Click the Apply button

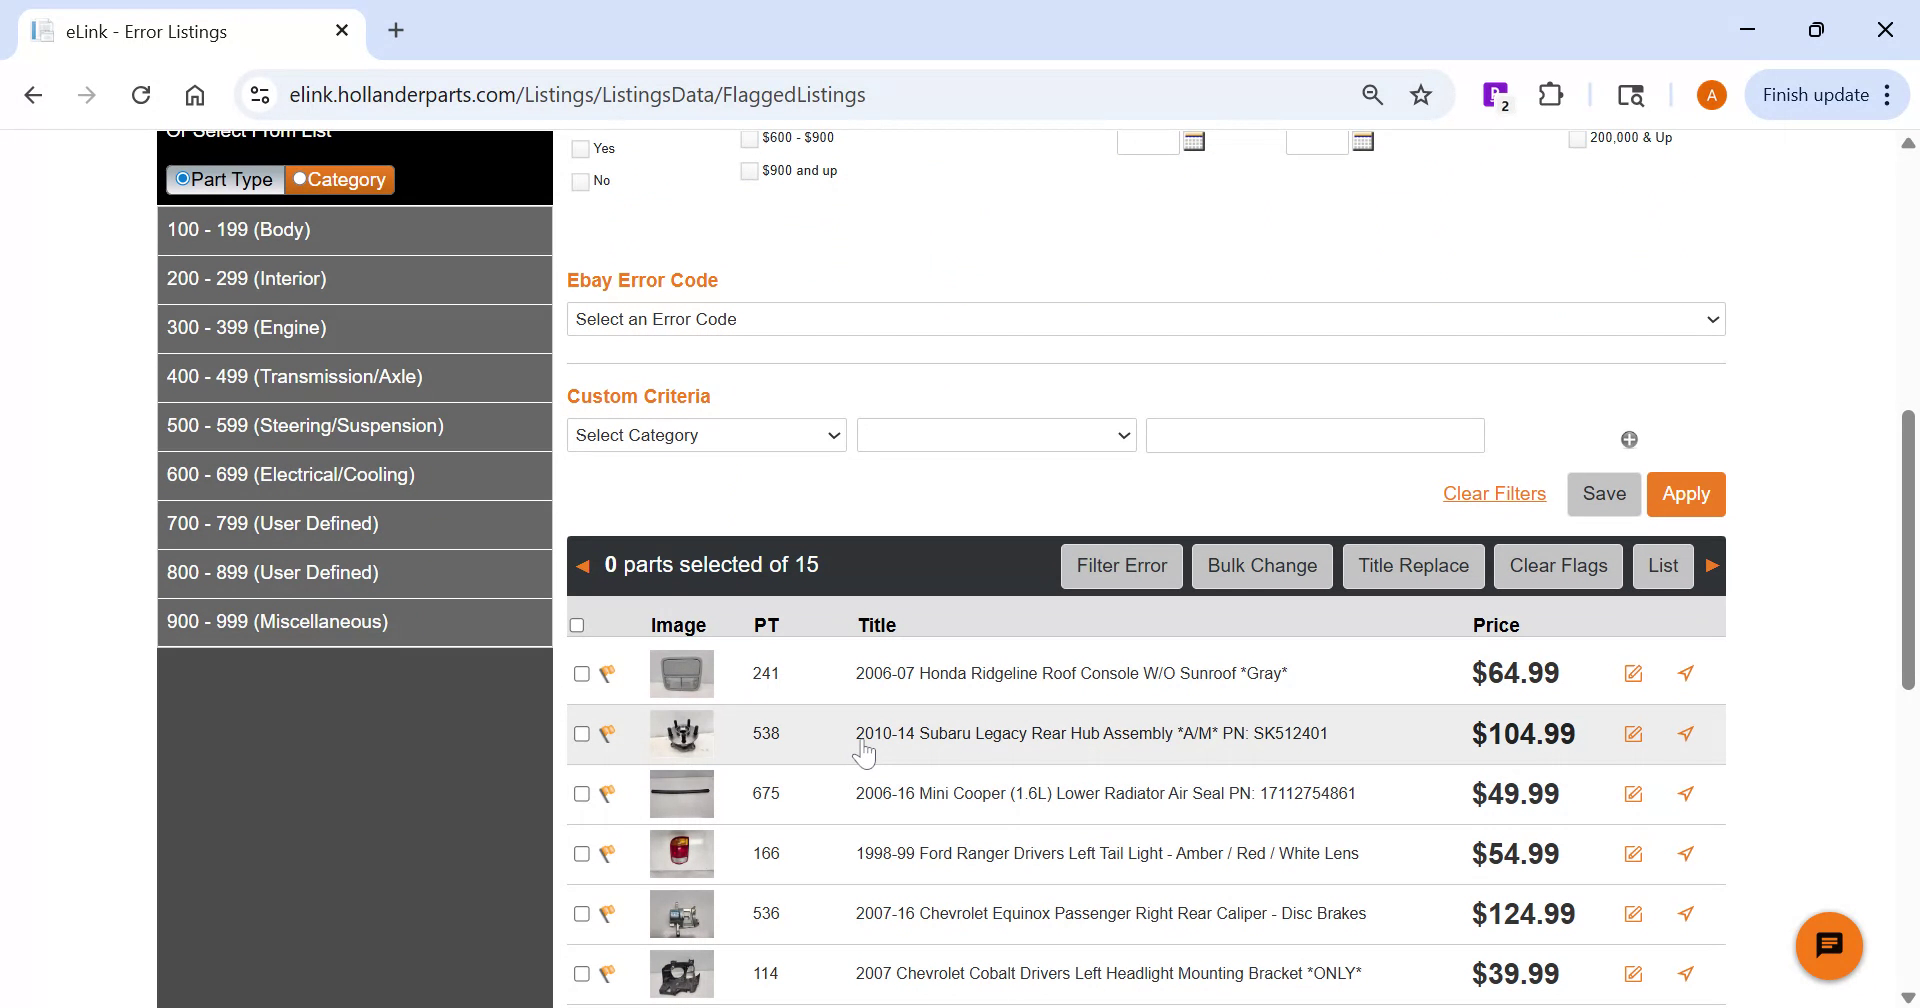point(1686,493)
